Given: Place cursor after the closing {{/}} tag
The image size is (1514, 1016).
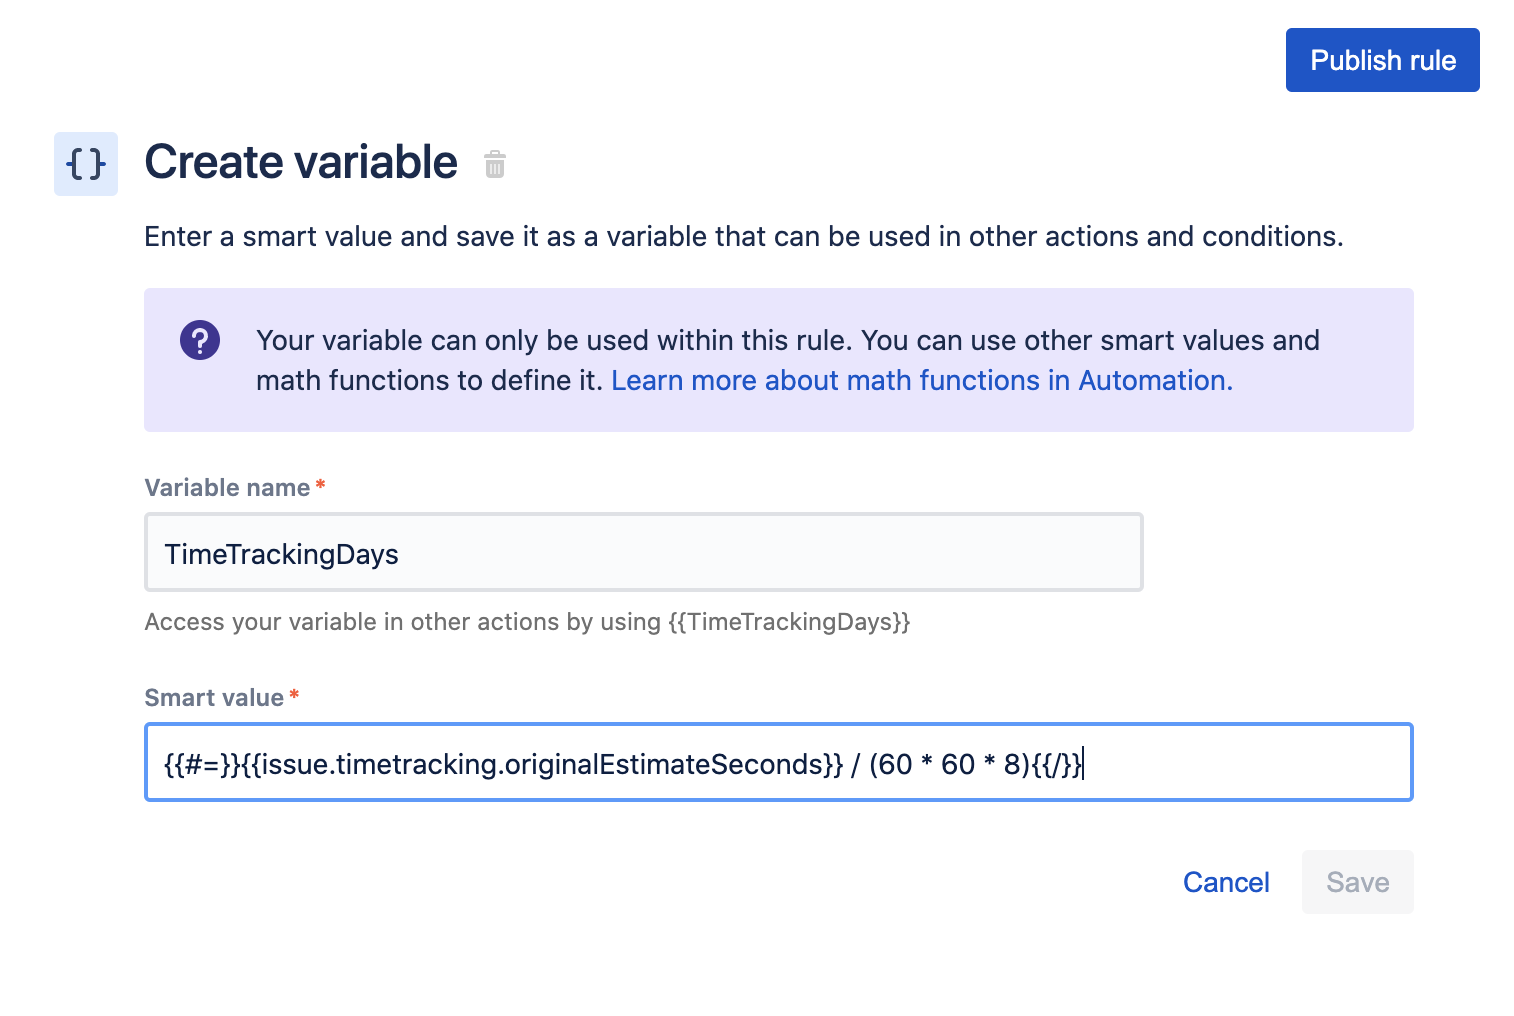Looking at the screenshot, I should coord(1084,765).
